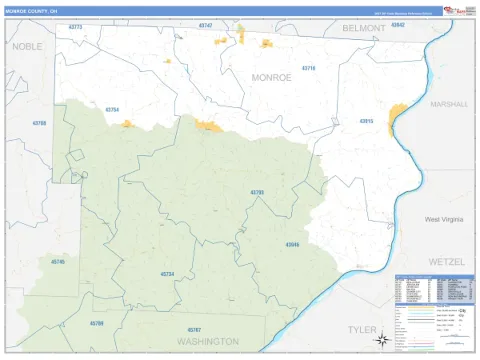Select the WASHINGTON county label
The height and width of the screenshot is (360, 480).
pos(208,341)
